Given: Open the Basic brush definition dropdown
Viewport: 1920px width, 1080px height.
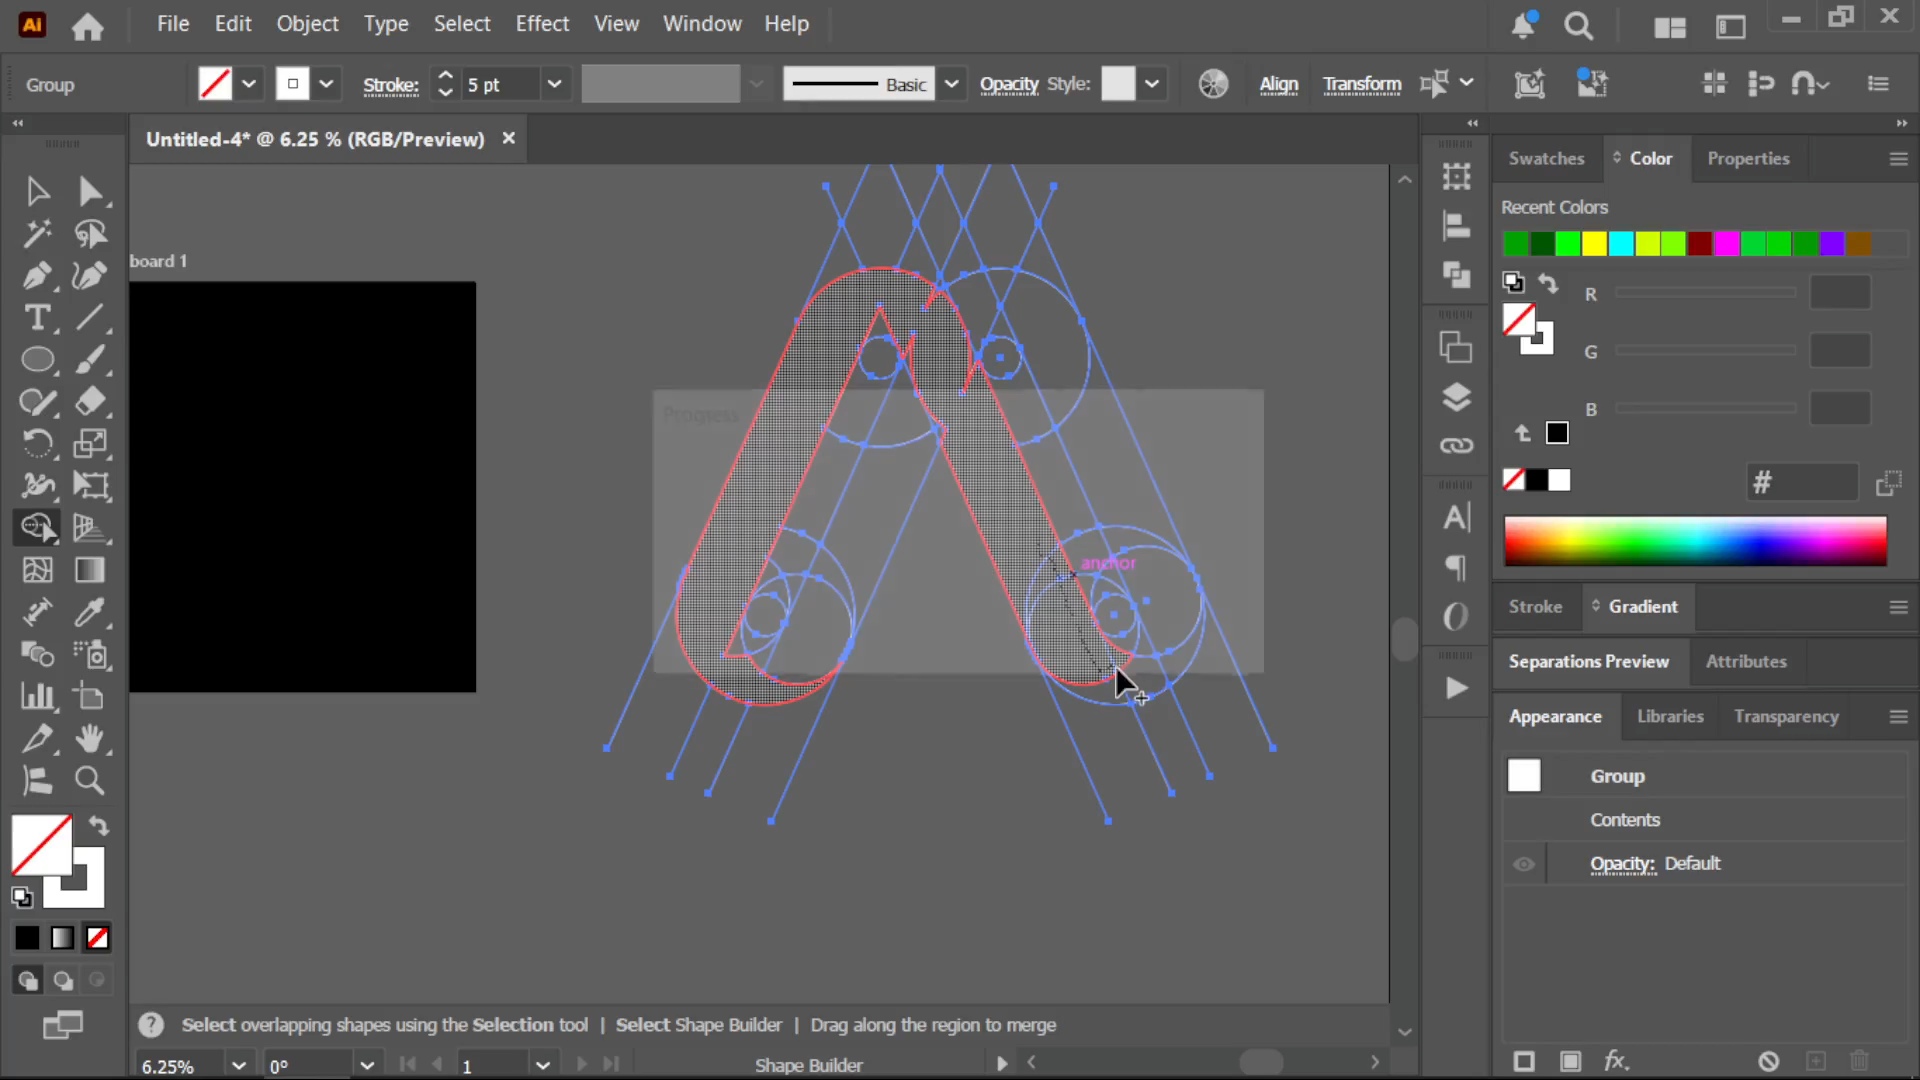Looking at the screenshot, I should tap(952, 84).
